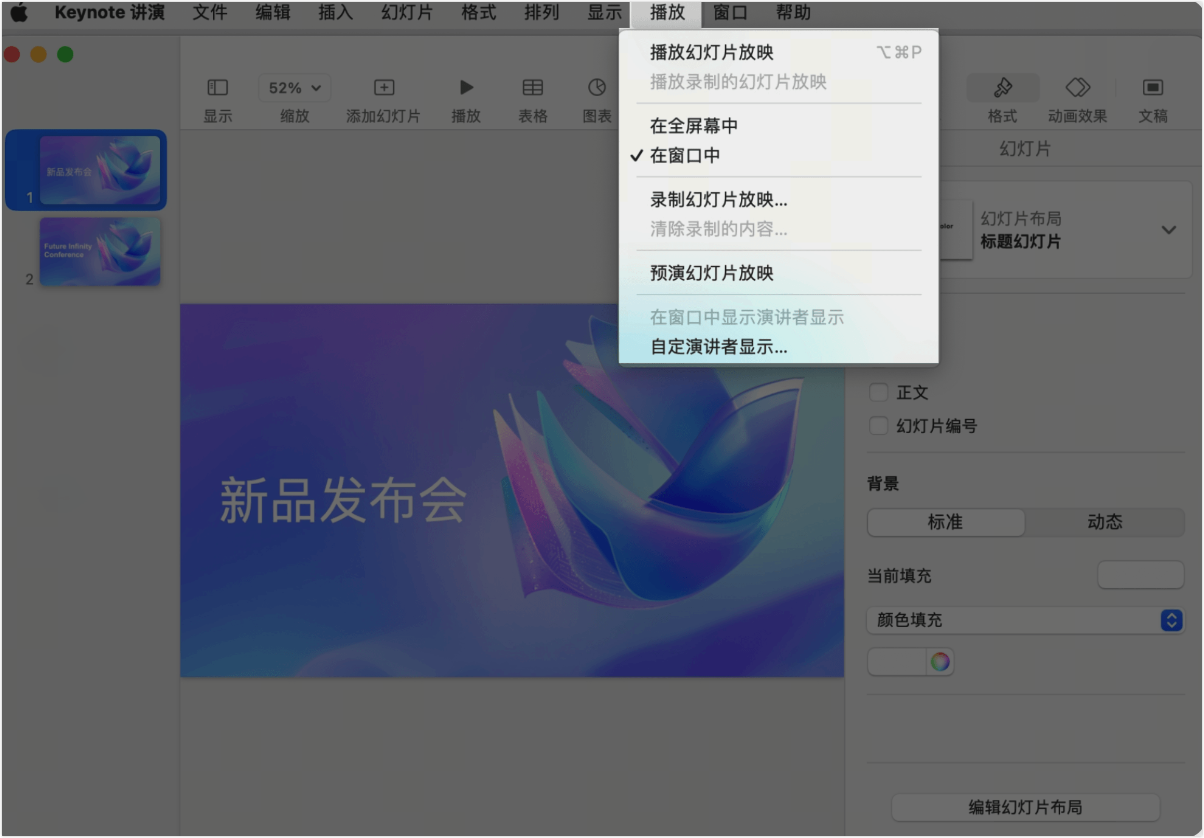Choose 预演幻灯片放映 menu item
The image size is (1204, 838).
pos(779,273)
